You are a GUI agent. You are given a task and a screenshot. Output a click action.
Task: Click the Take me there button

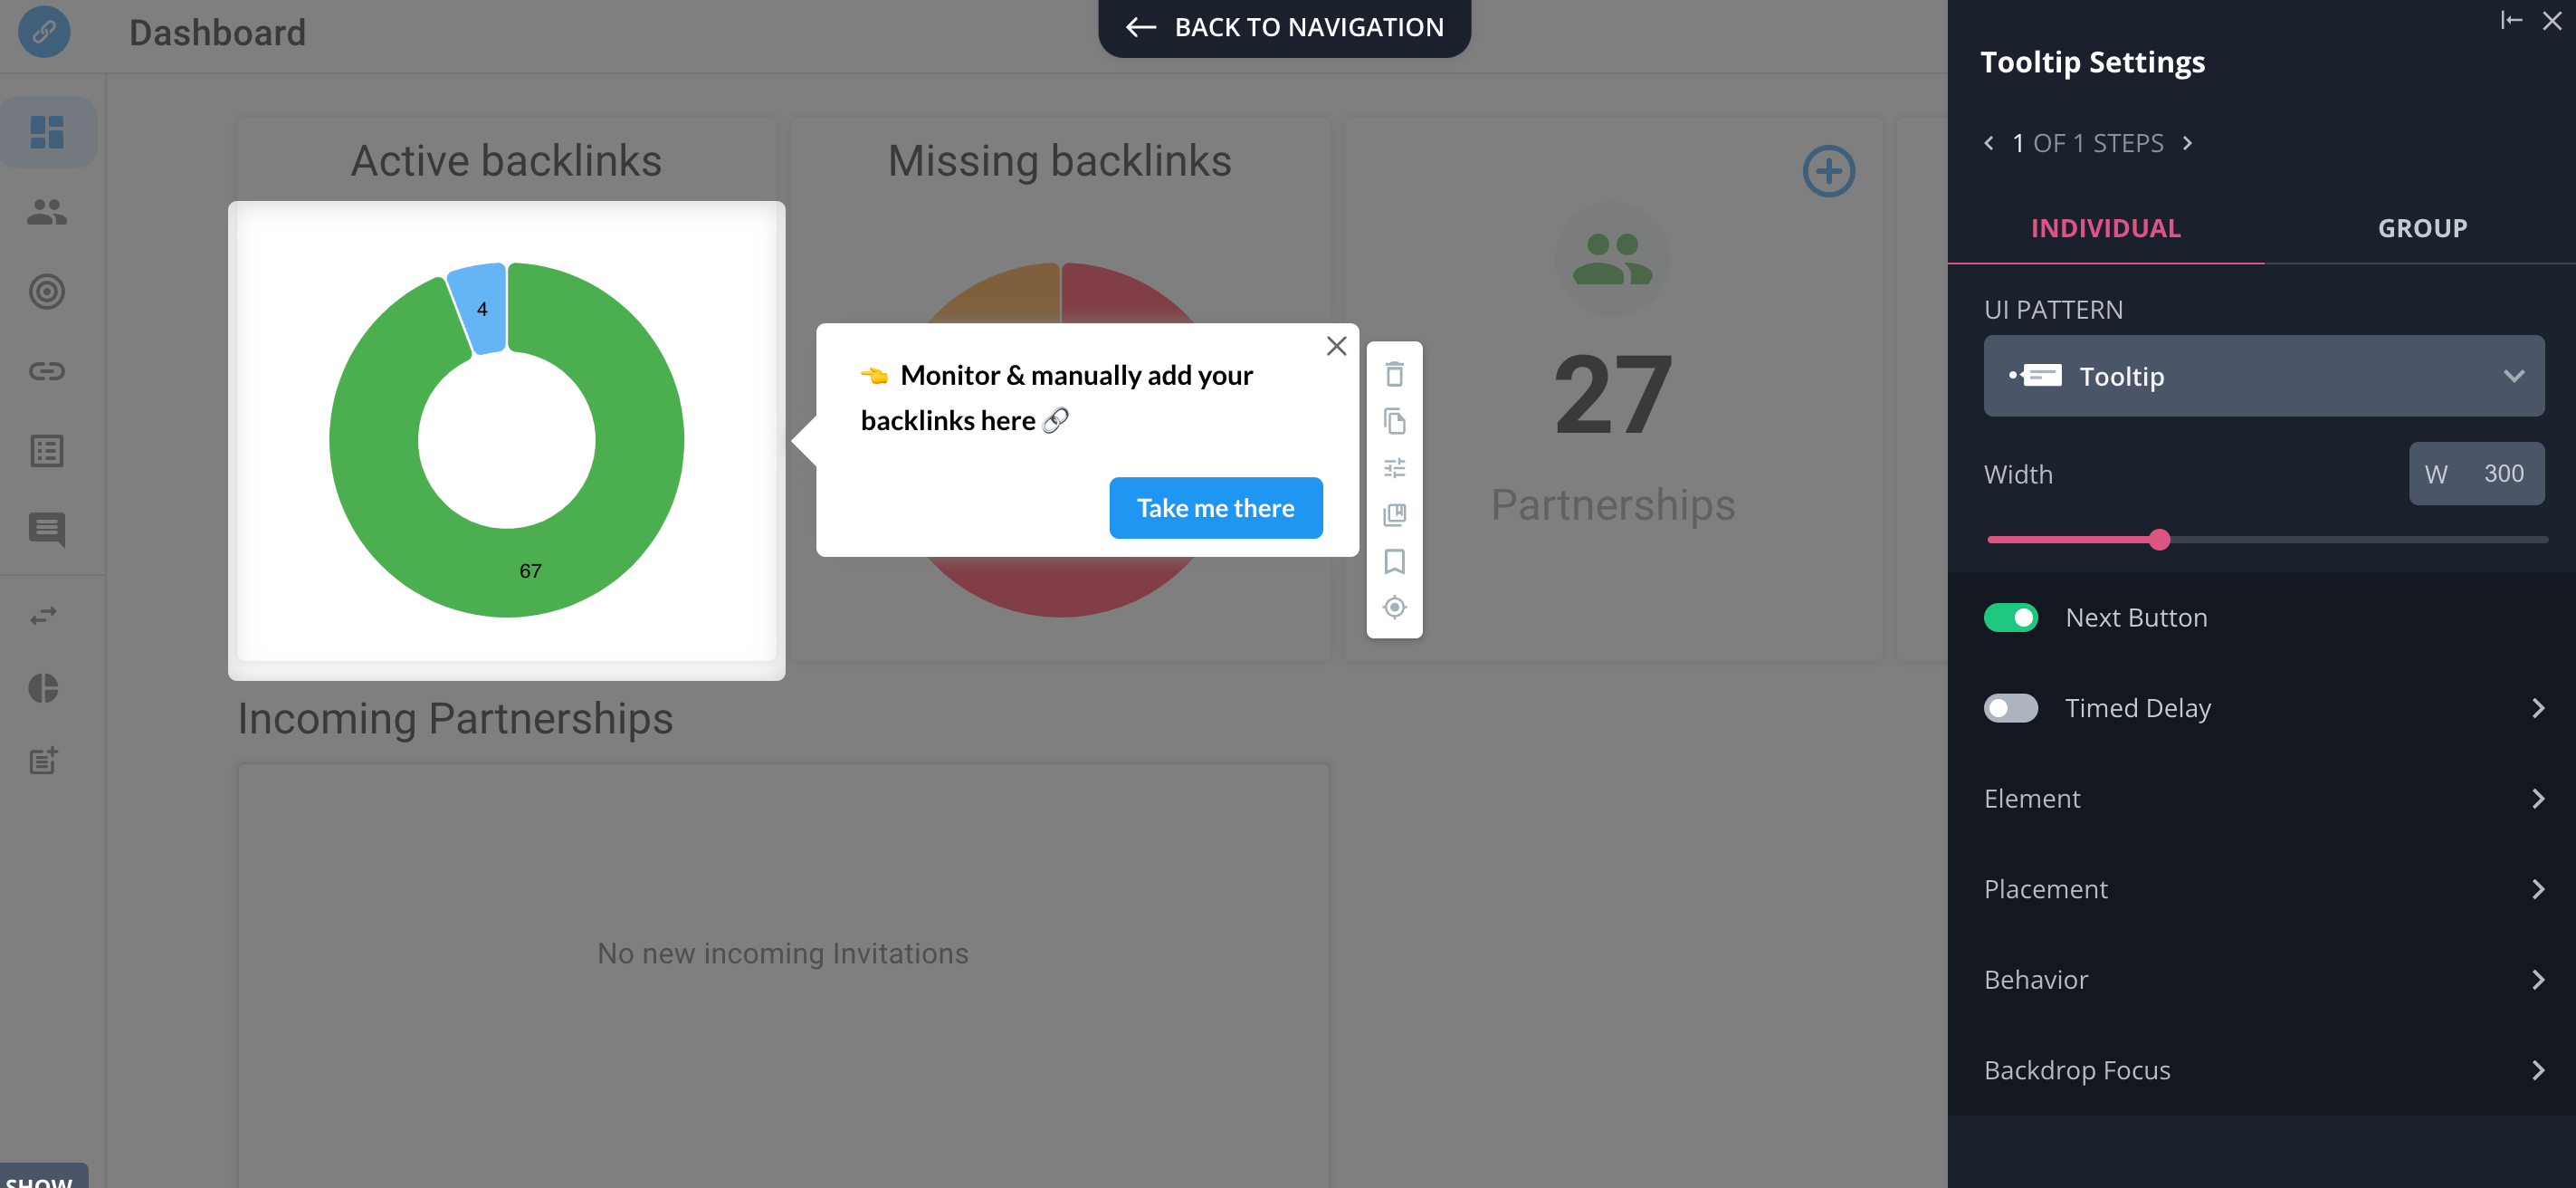(1214, 506)
